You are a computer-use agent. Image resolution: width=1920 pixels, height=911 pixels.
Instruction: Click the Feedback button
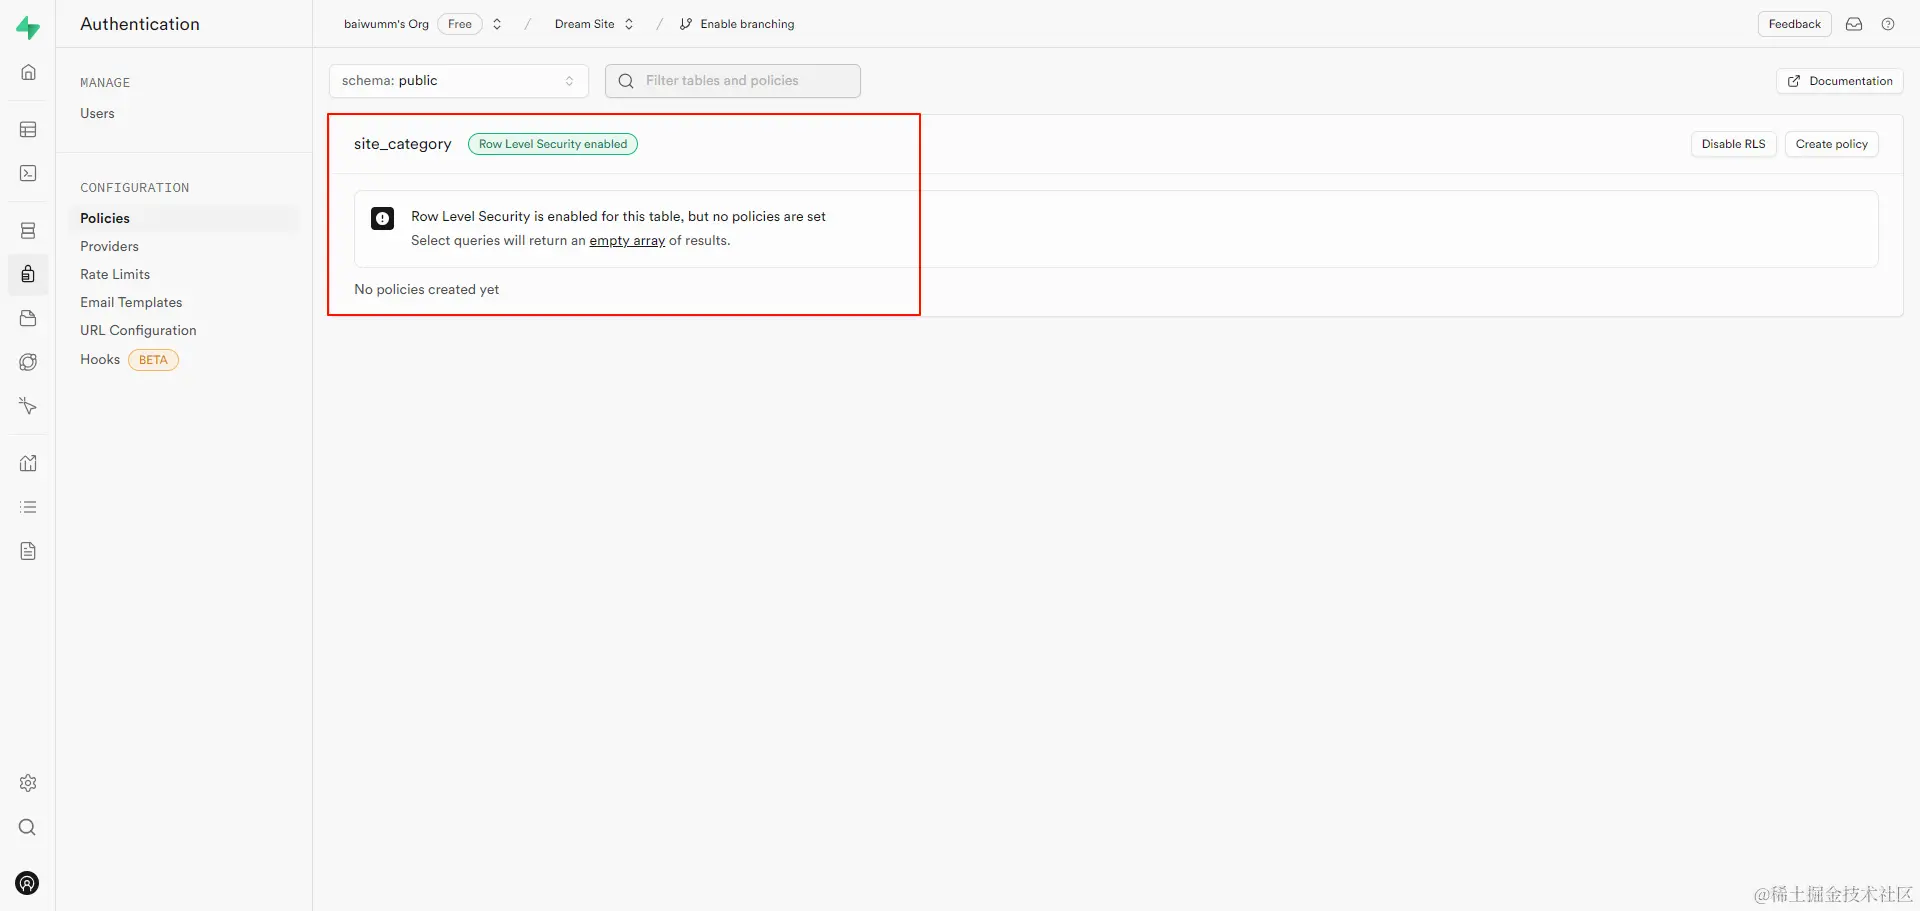pyautogui.click(x=1794, y=24)
